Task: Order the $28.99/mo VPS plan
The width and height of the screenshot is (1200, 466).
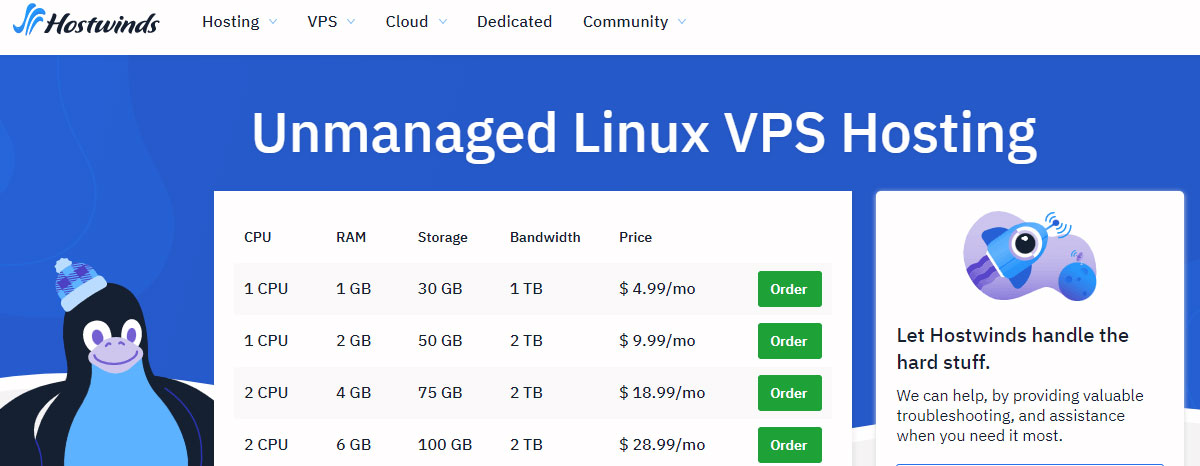Action: [x=789, y=445]
